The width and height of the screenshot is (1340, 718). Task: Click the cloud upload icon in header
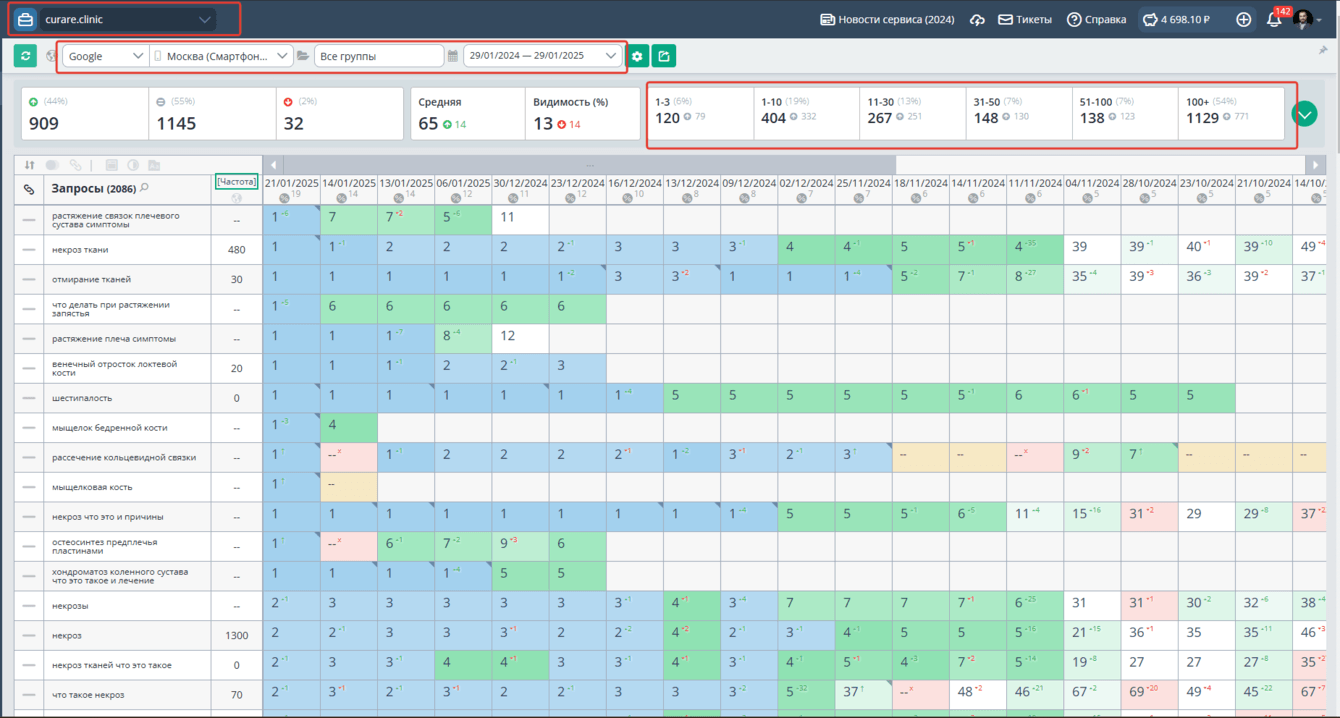pyautogui.click(x=977, y=20)
